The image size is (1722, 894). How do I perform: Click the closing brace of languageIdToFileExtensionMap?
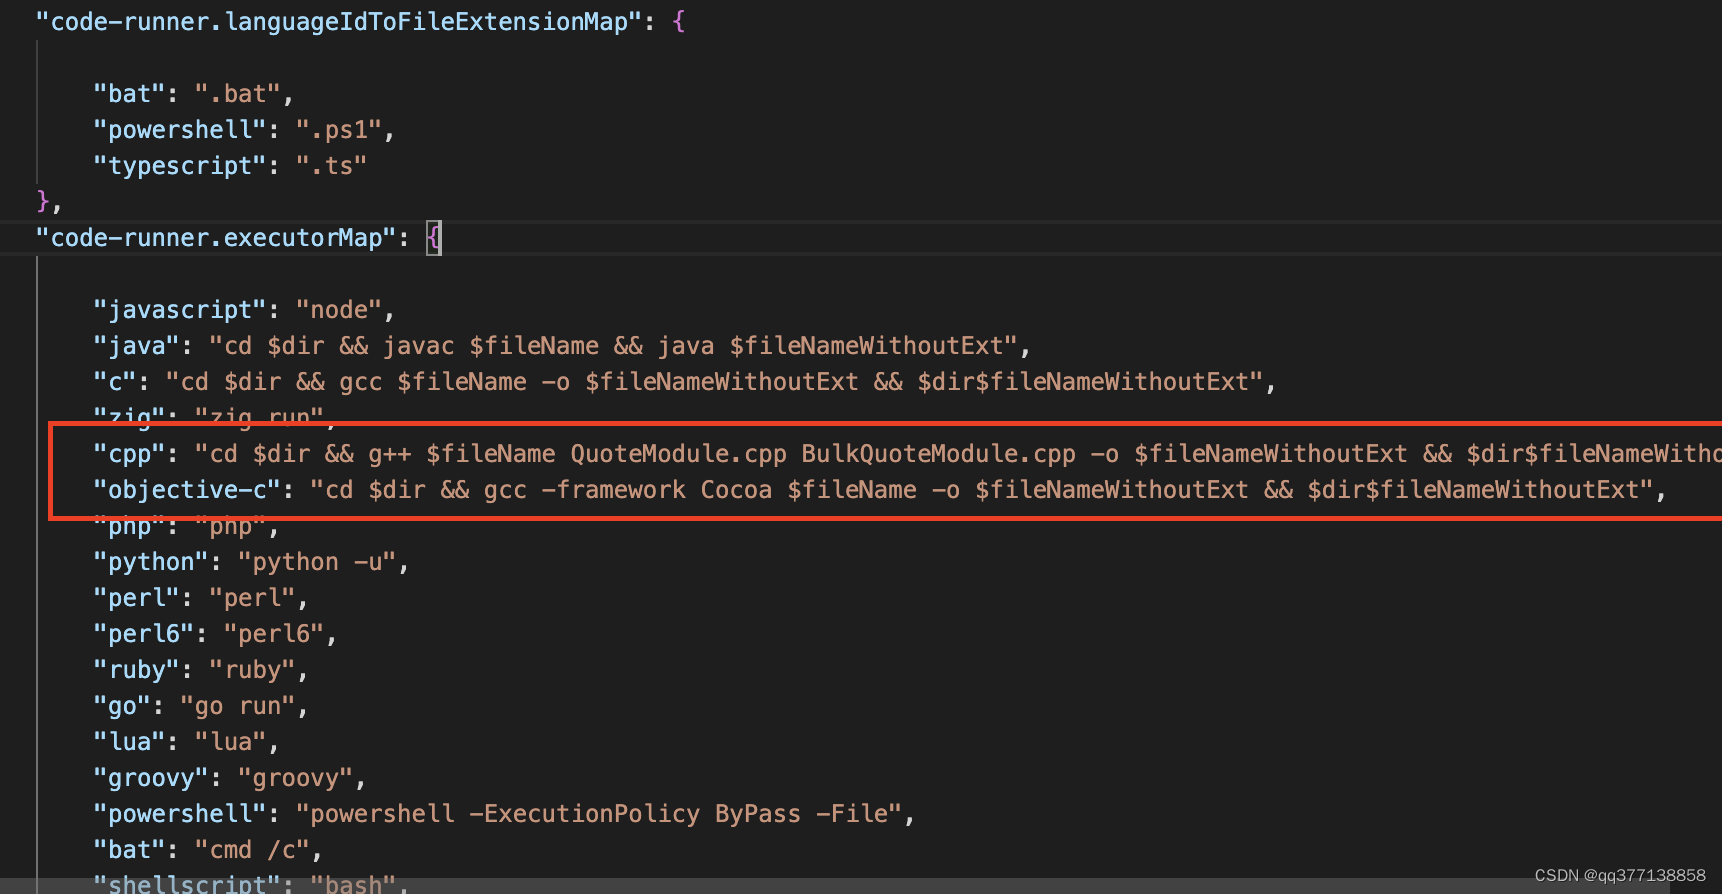(43, 202)
